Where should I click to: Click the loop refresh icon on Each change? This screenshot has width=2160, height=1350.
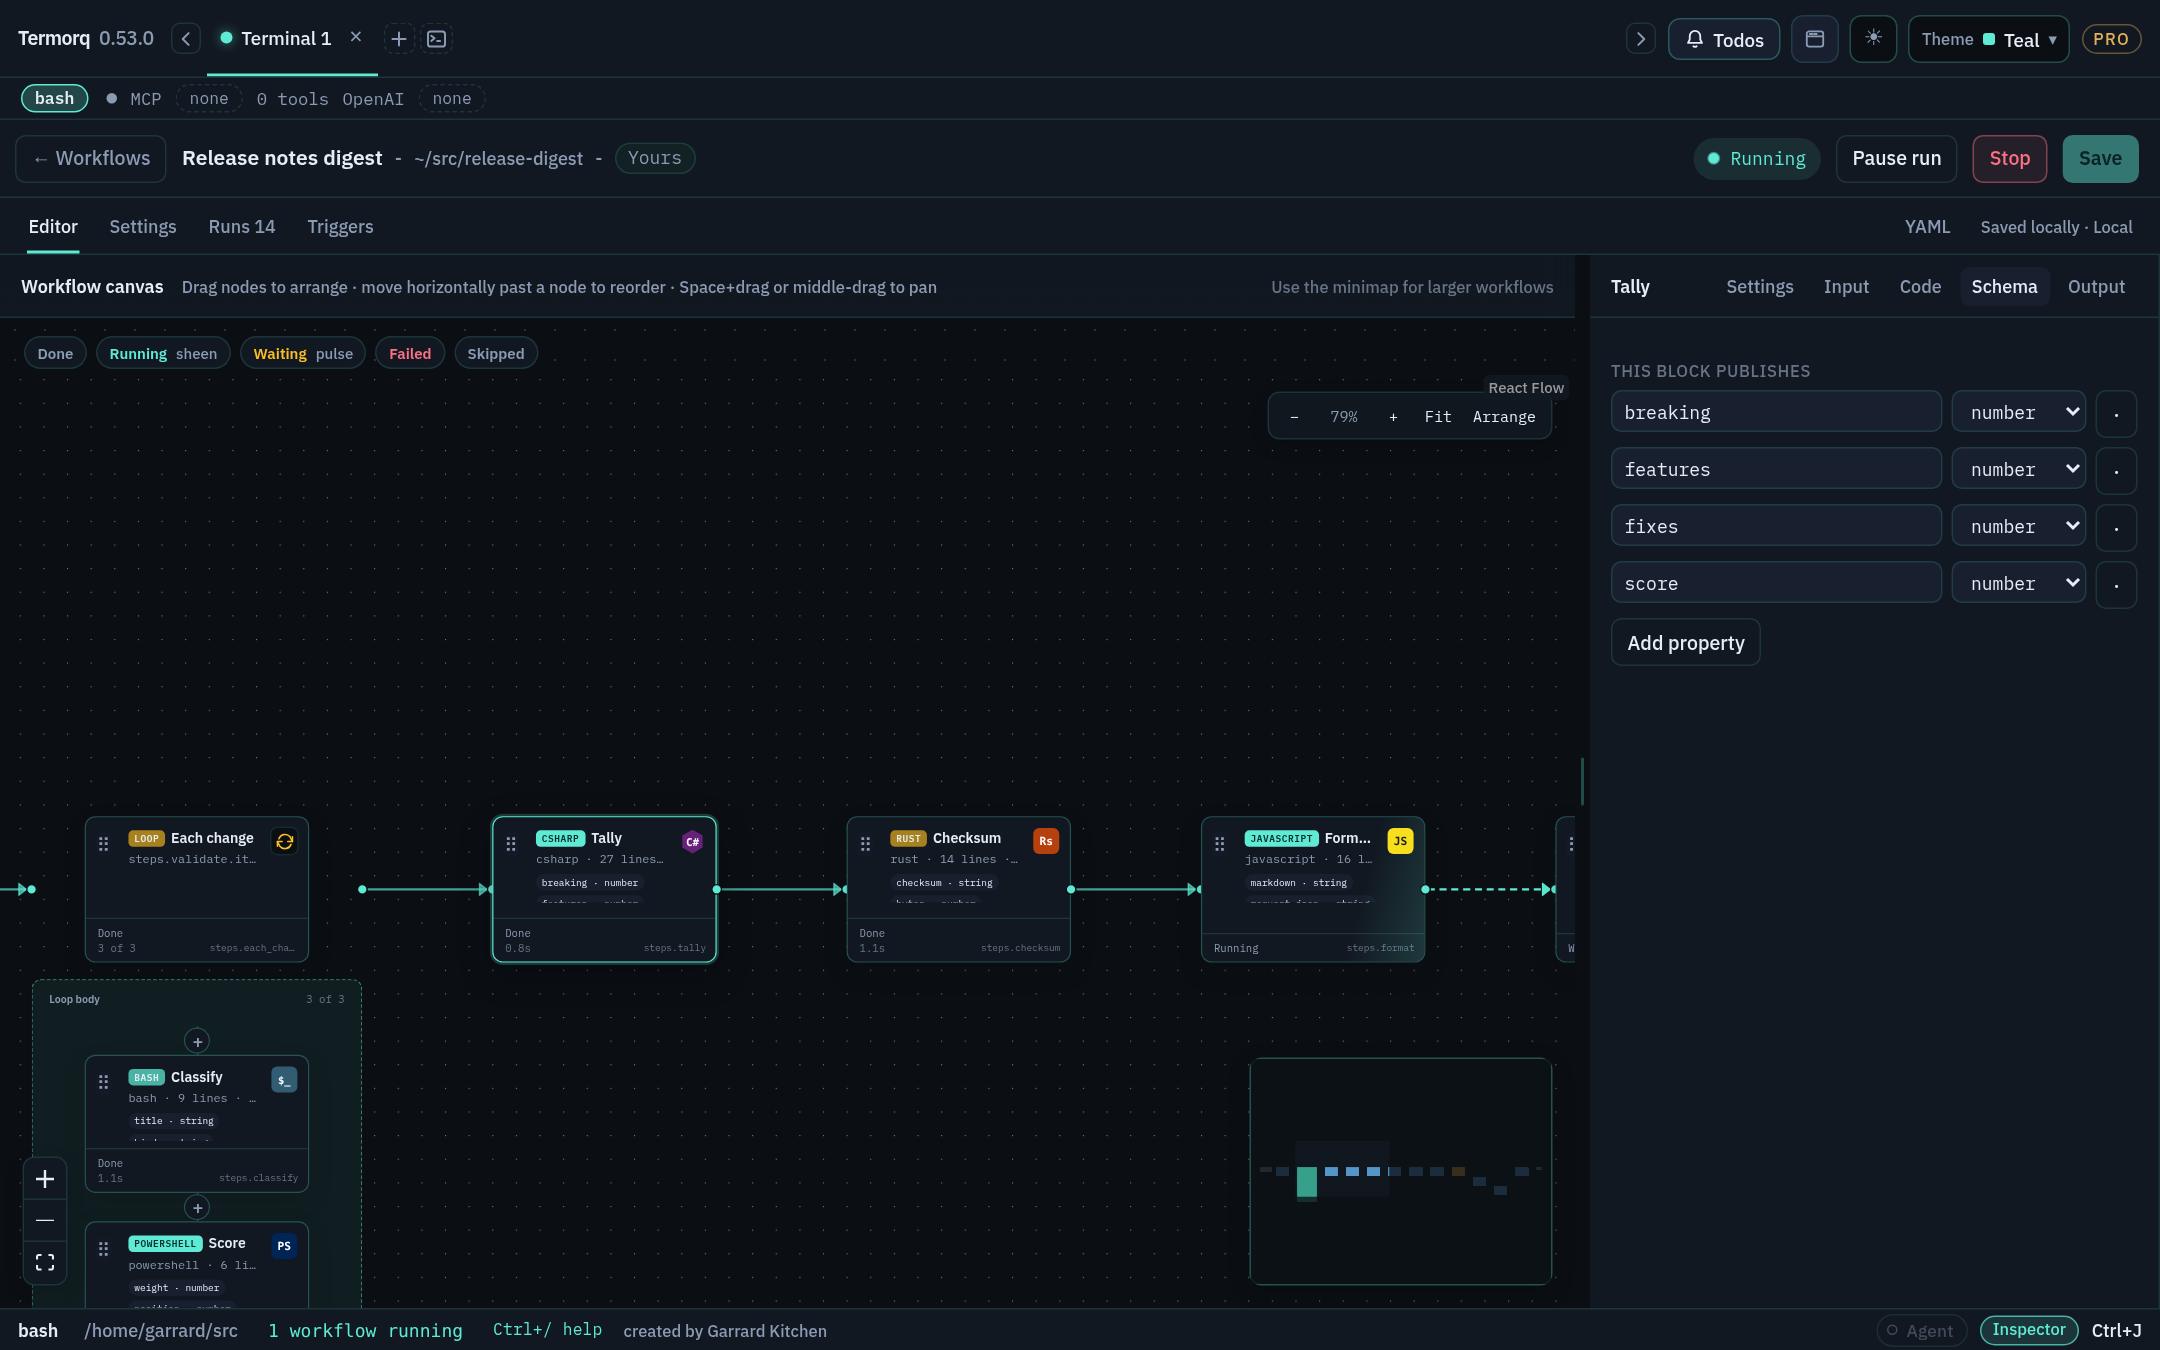[285, 841]
